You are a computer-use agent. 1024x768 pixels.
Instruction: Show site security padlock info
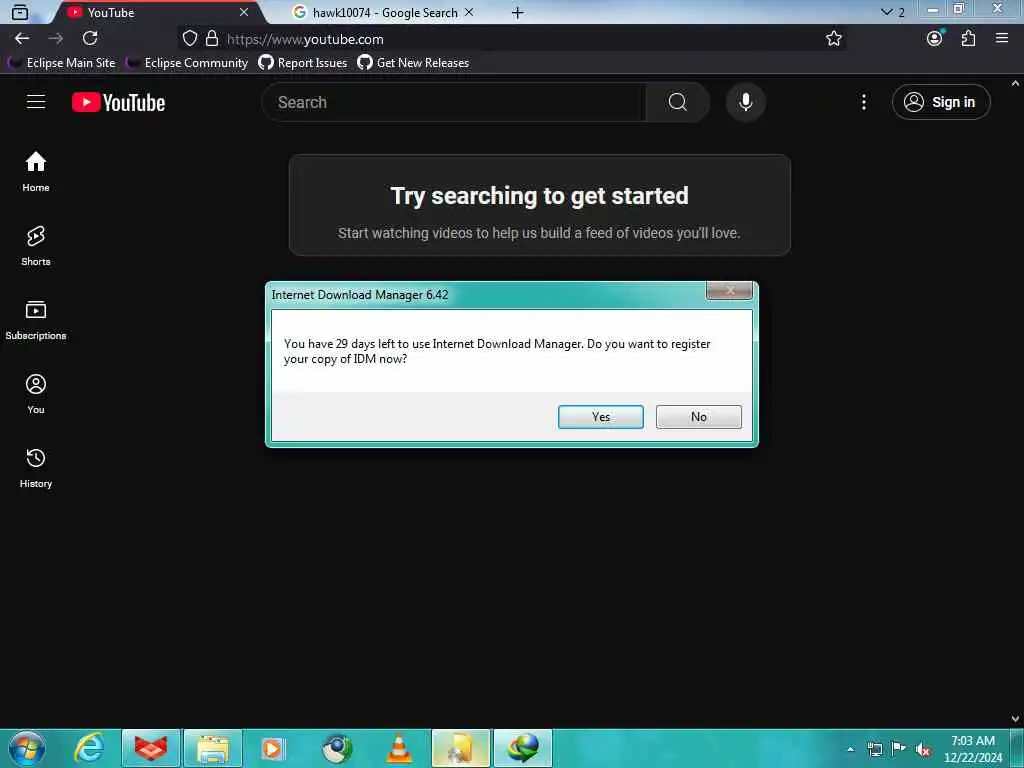[212, 39]
